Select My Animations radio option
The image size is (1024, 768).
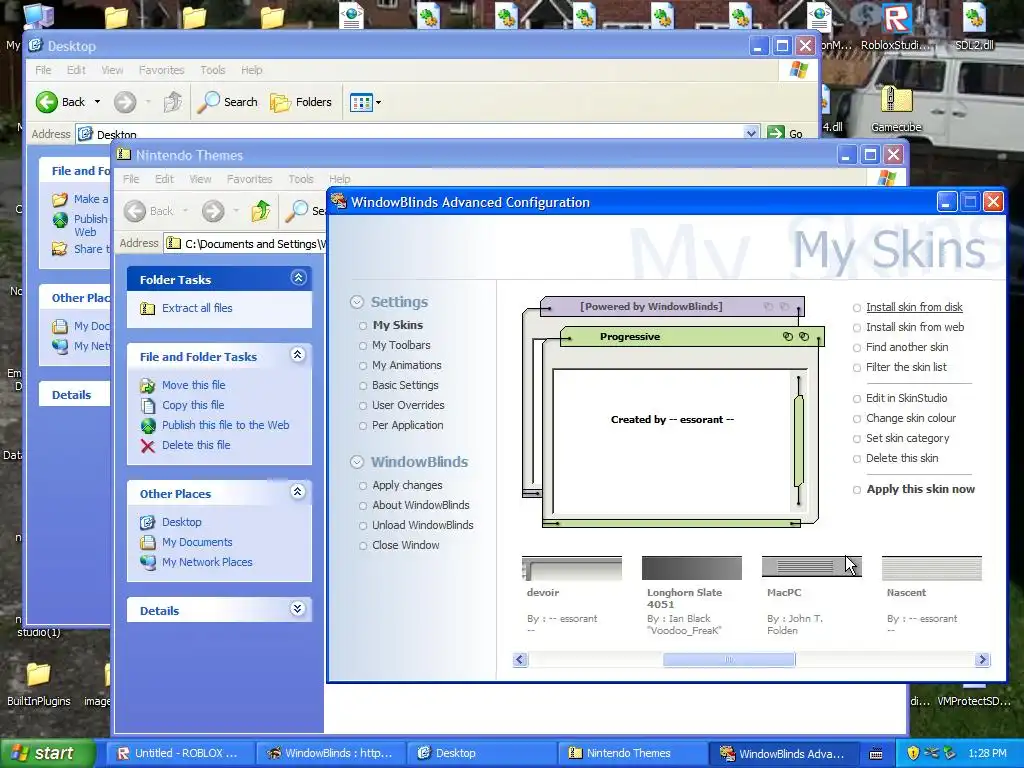[362, 366]
